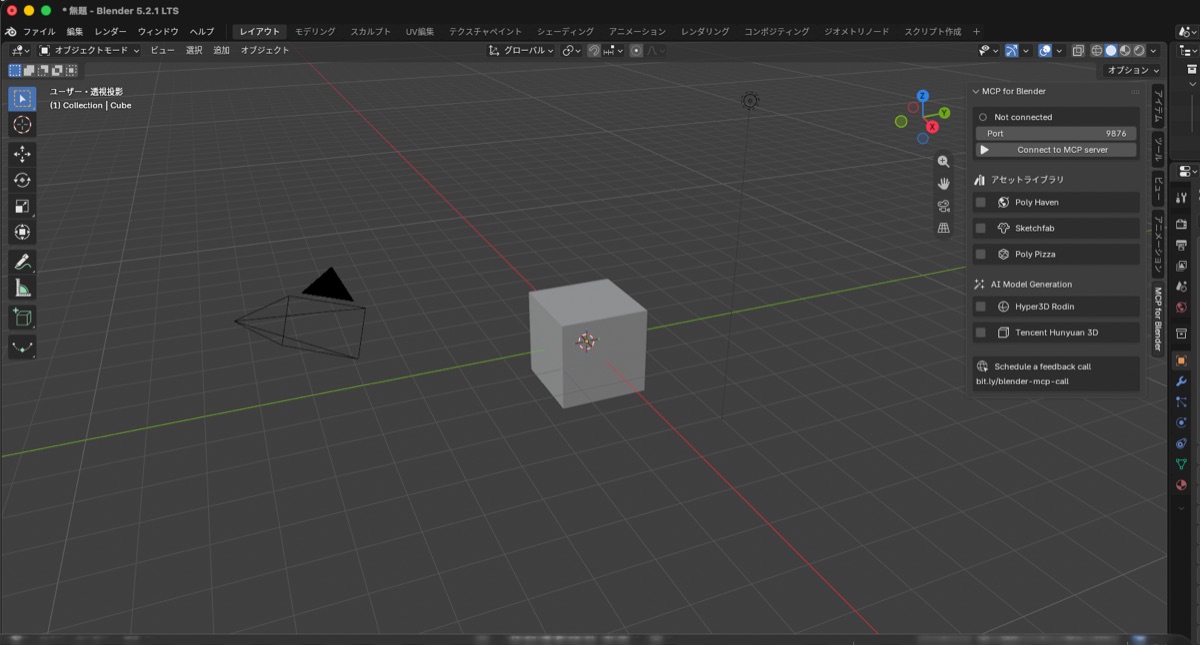Enable the Tencent Hunyuan 3D checkbox
This screenshot has width=1200, height=645.
981,332
